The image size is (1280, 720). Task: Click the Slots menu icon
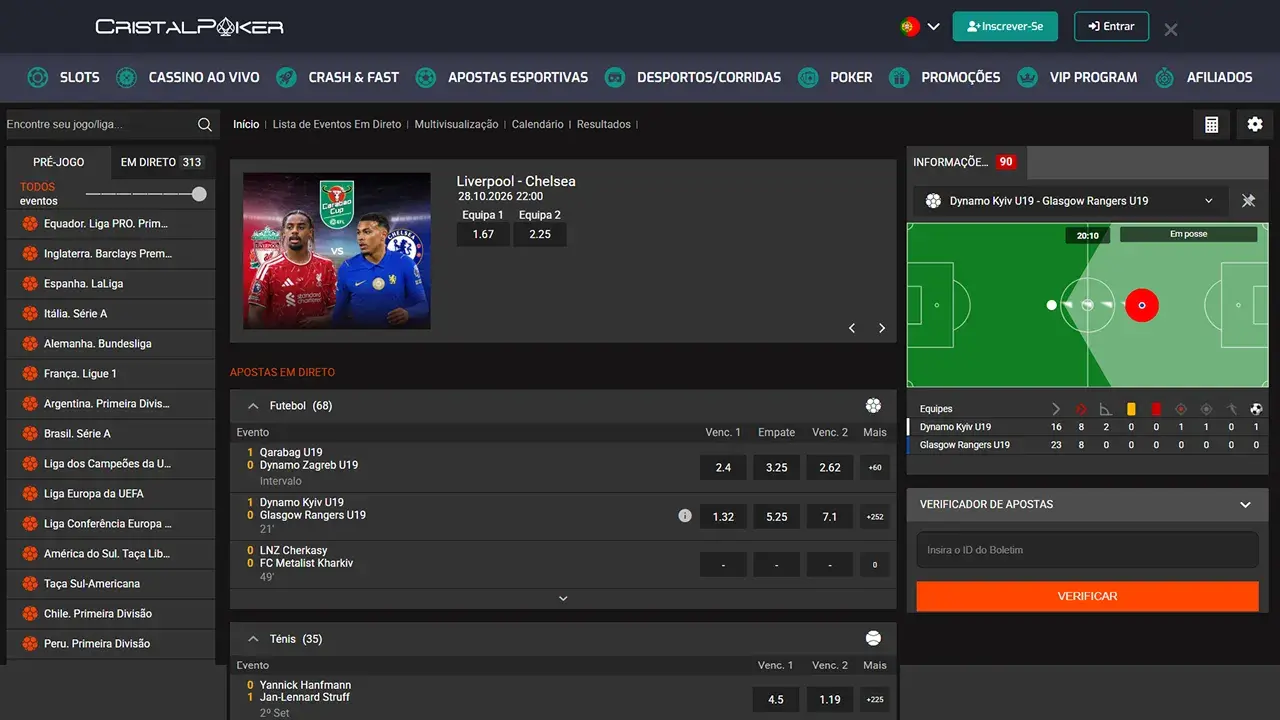37,77
